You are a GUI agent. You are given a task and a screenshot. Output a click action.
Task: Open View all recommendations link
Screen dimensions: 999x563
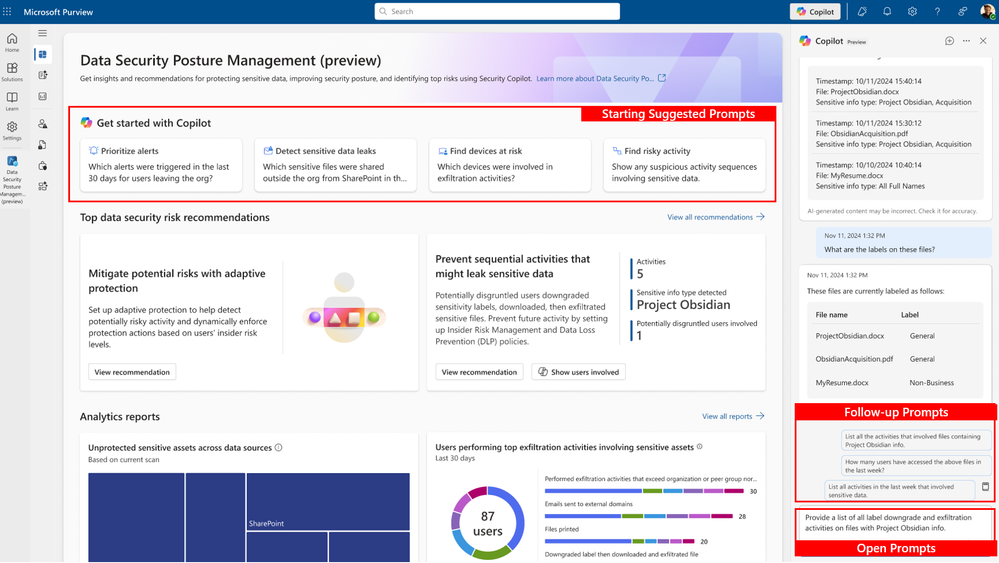point(715,217)
